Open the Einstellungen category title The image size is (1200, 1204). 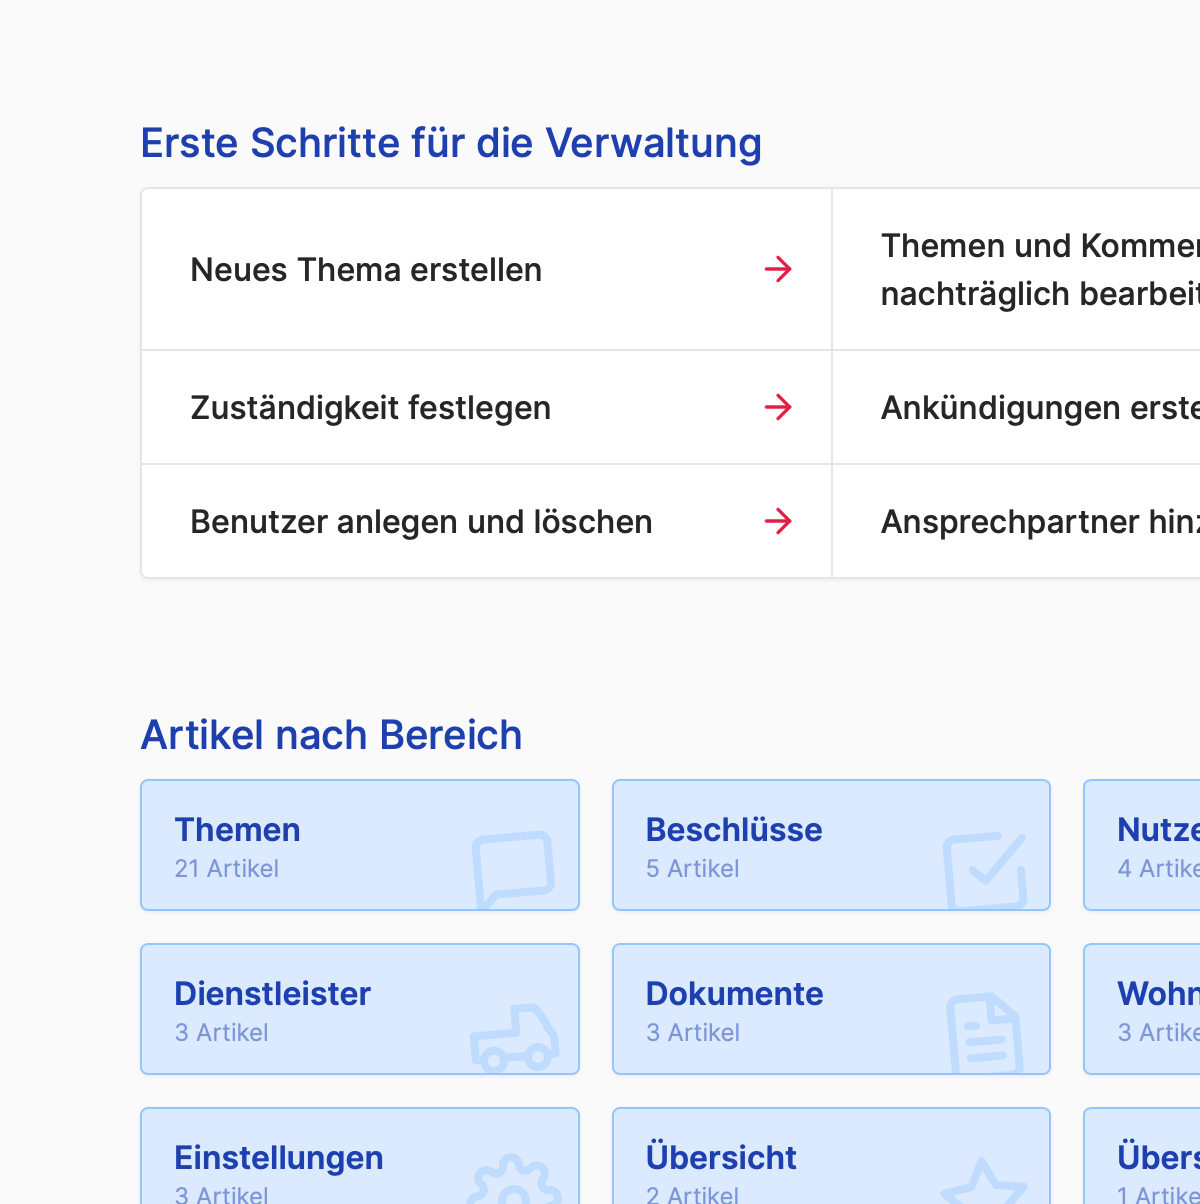278,1158
